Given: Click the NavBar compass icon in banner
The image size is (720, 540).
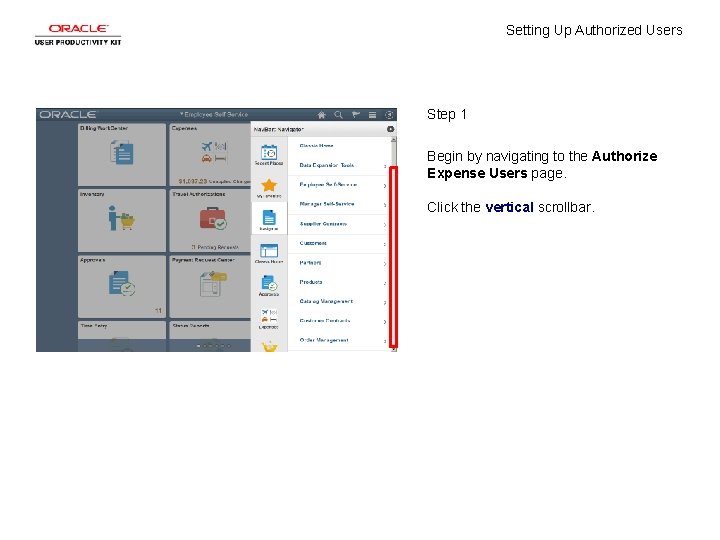Looking at the screenshot, I should 389,115.
